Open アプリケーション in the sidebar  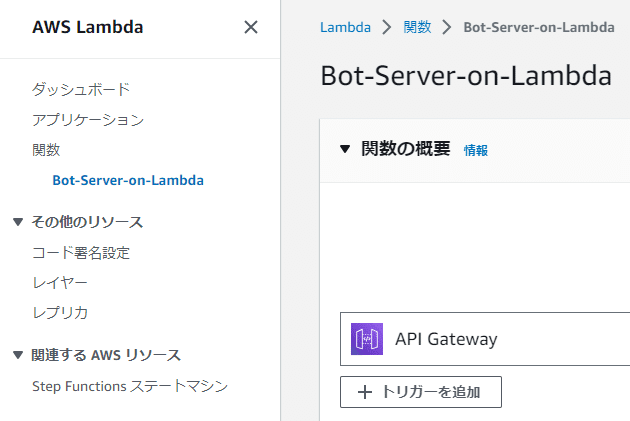point(88,120)
